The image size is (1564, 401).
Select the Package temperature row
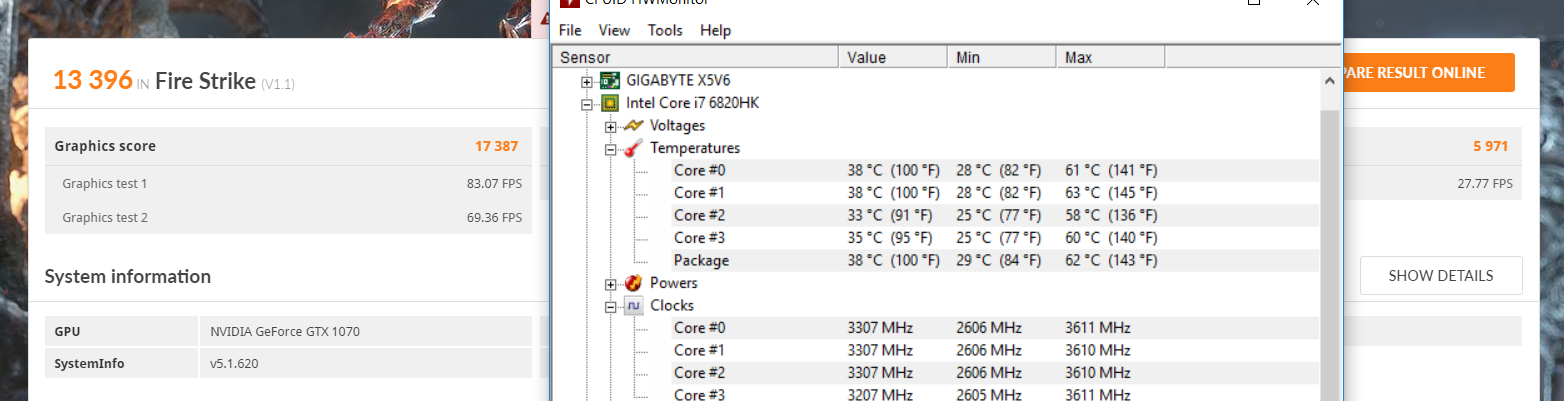(x=995, y=260)
